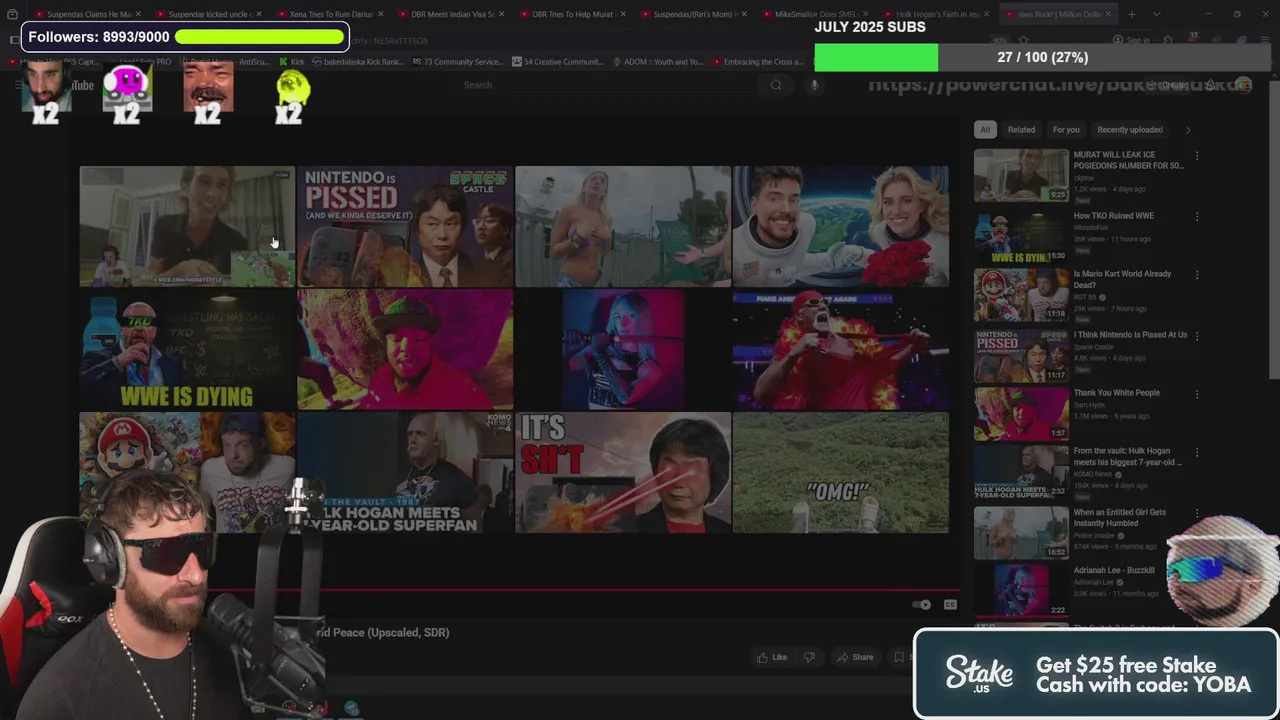The width and height of the screenshot is (1280, 720).
Task: Toggle the autoplay switch
Action: pyautogui.click(x=922, y=604)
